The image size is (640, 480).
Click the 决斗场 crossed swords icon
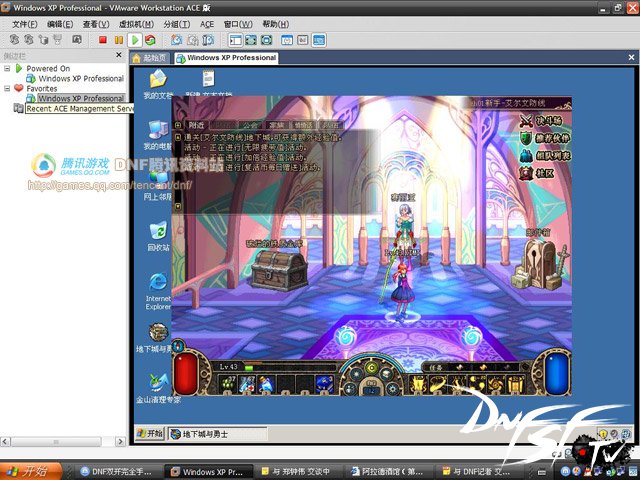(x=526, y=121)
